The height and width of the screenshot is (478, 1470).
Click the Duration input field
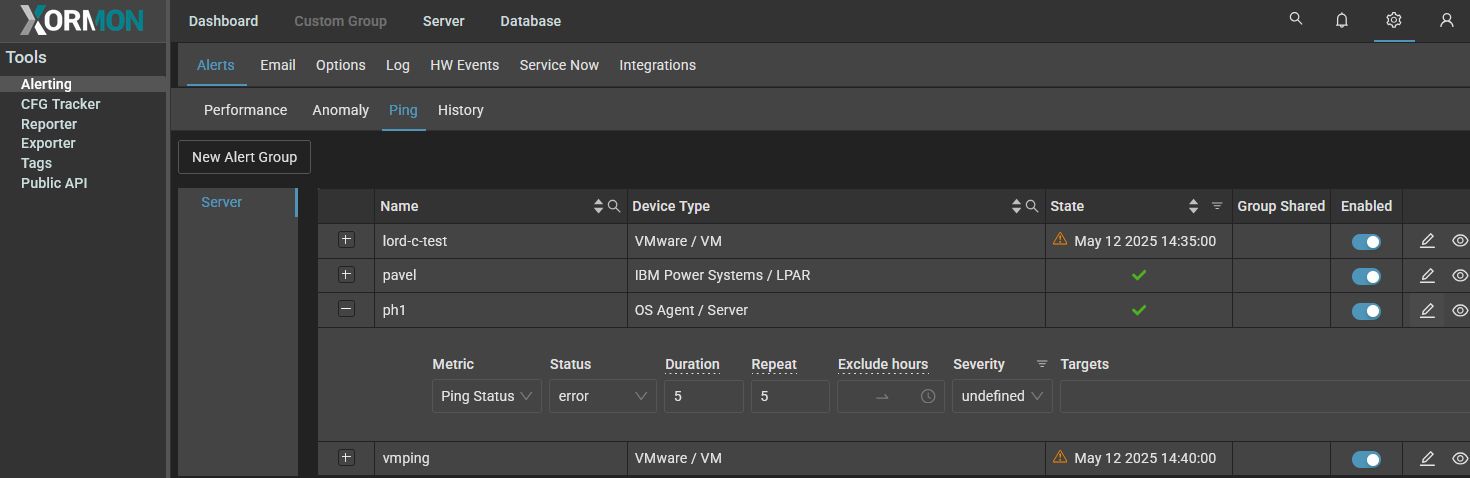[x=703, y=396]
